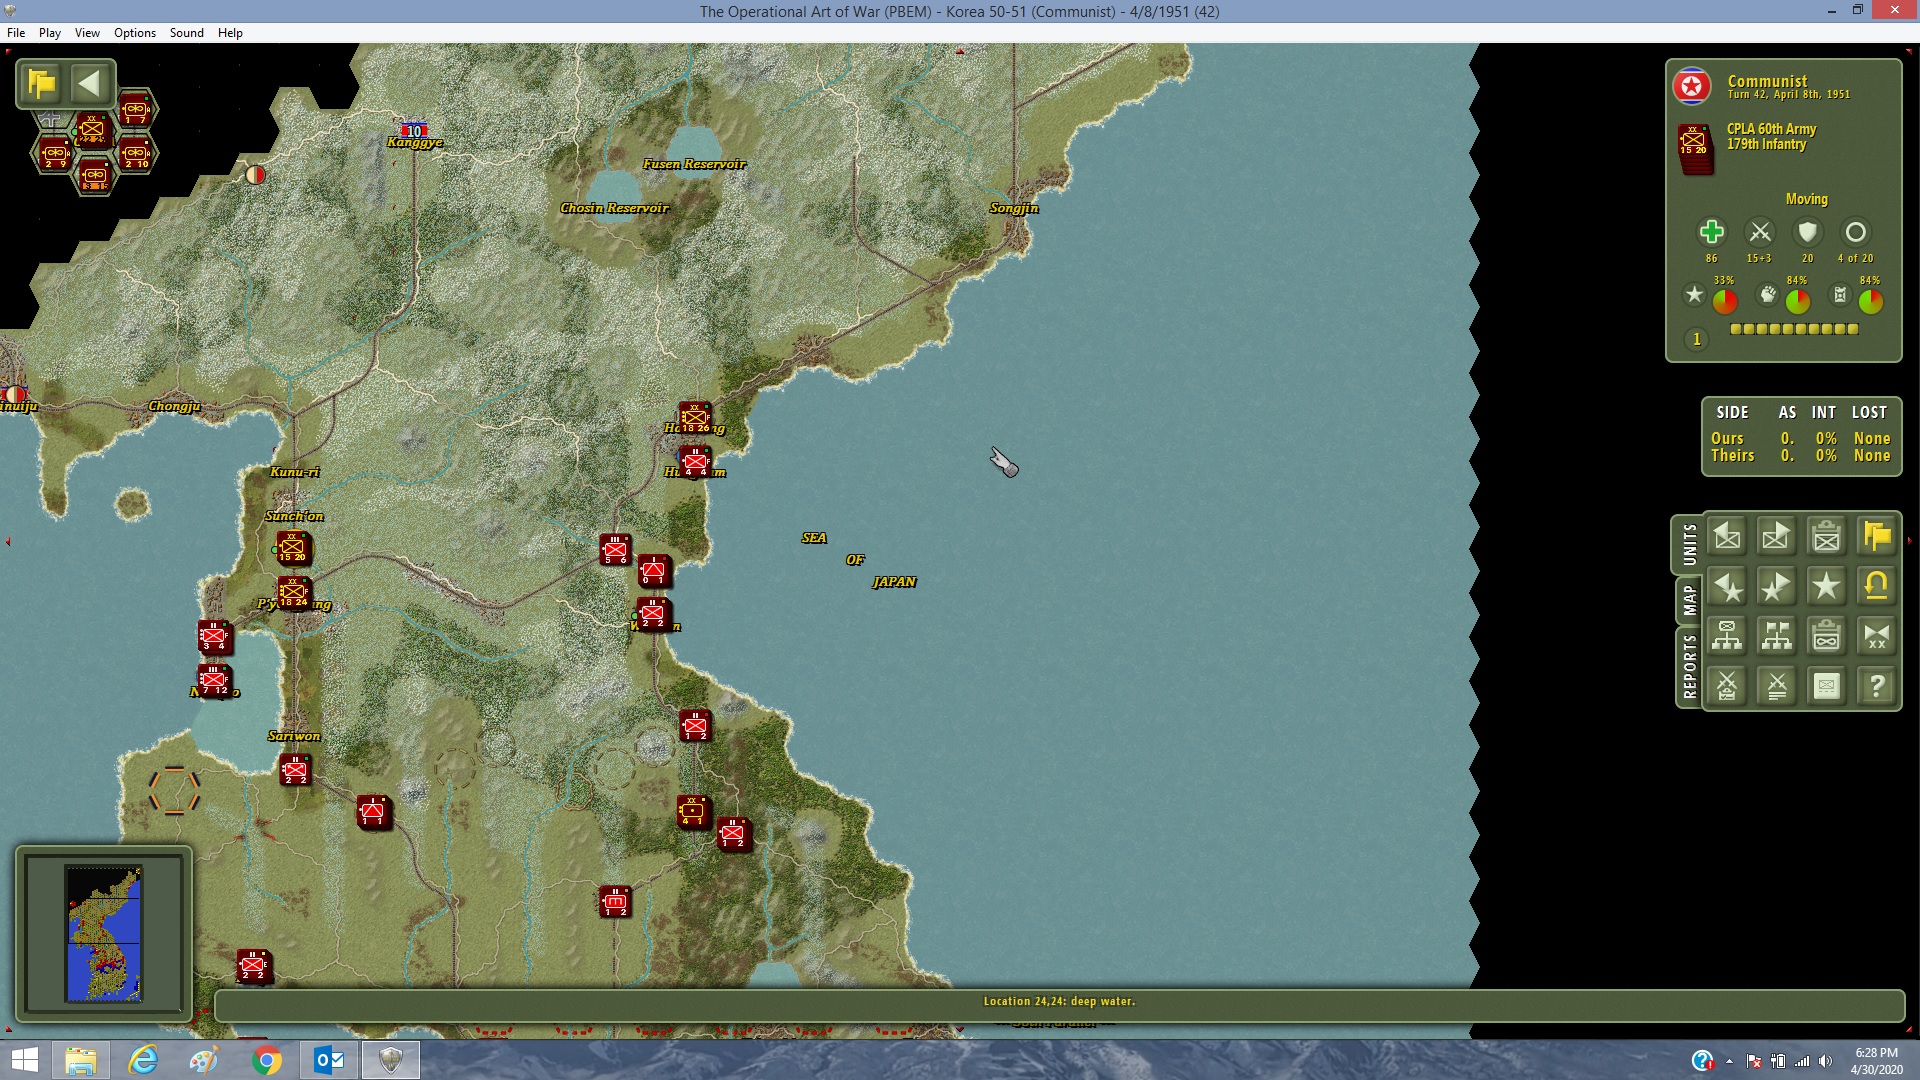Open the flags hierarchy tree icon

[x=1777, y=636]
